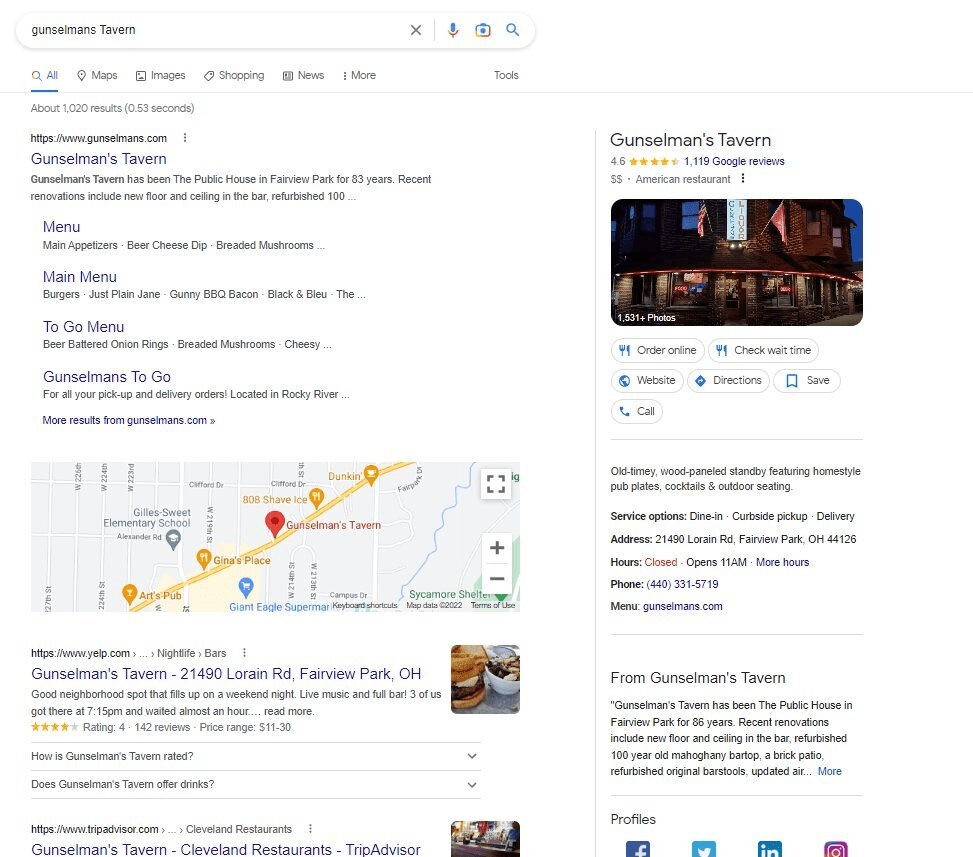
Task: Open the Main Menu sitelink
Action: (x=79, y=277)
